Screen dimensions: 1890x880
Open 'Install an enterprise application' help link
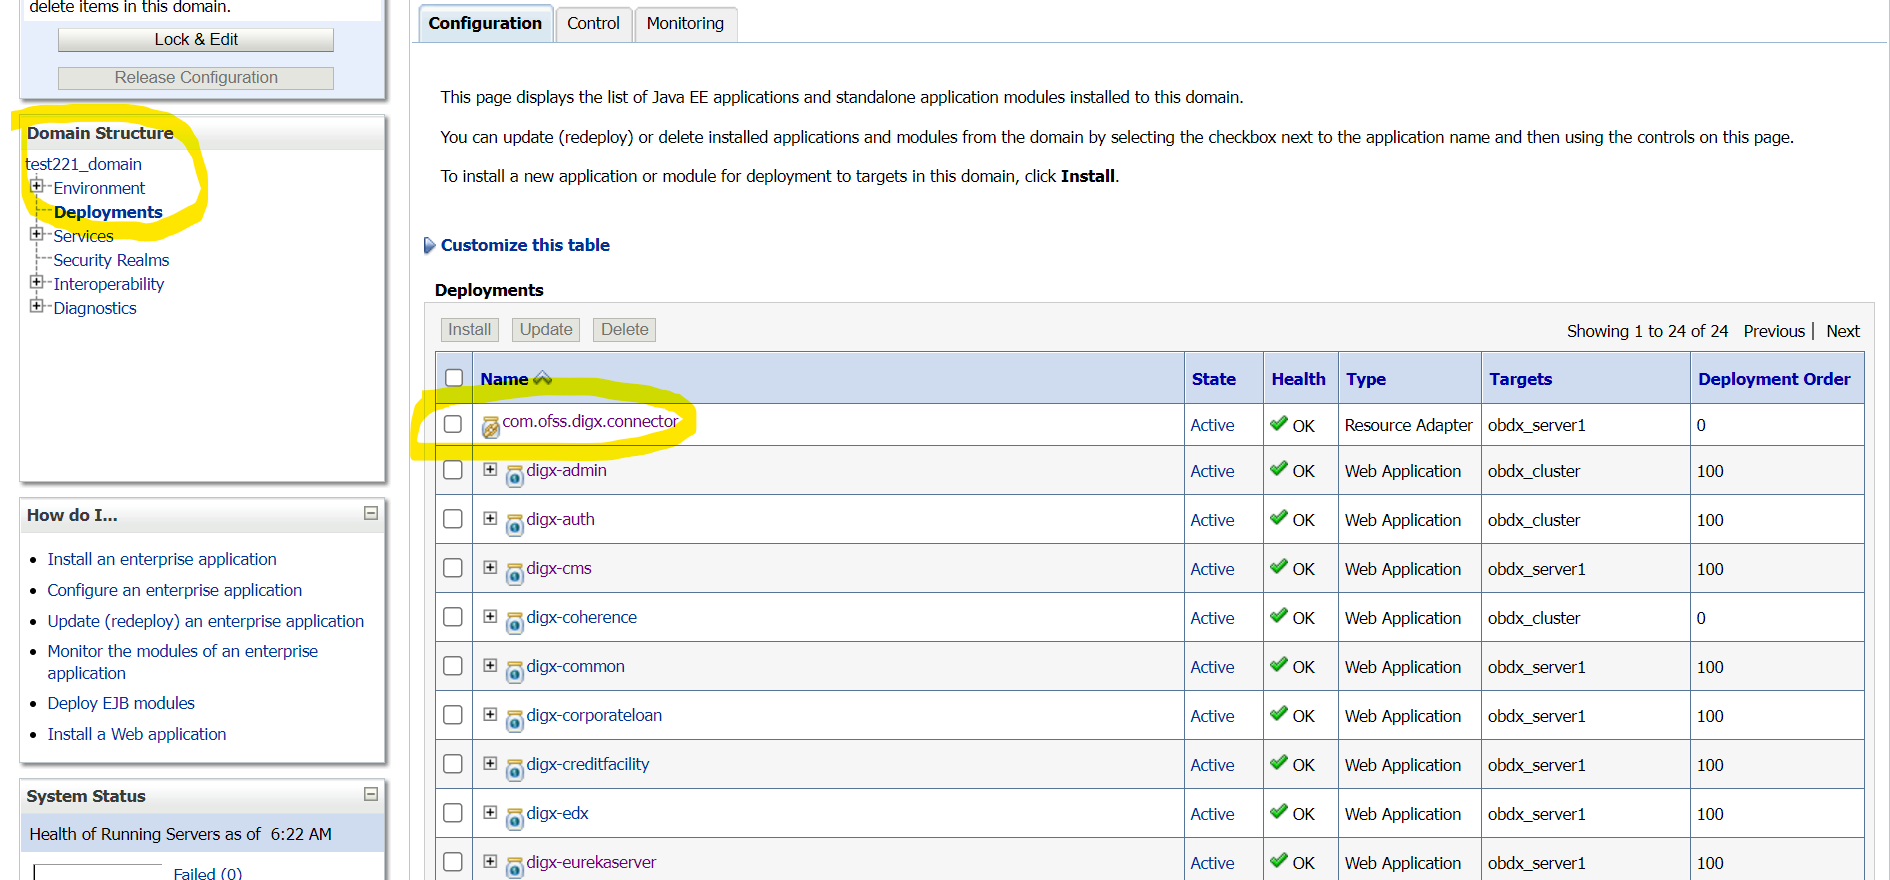(162, 559)
